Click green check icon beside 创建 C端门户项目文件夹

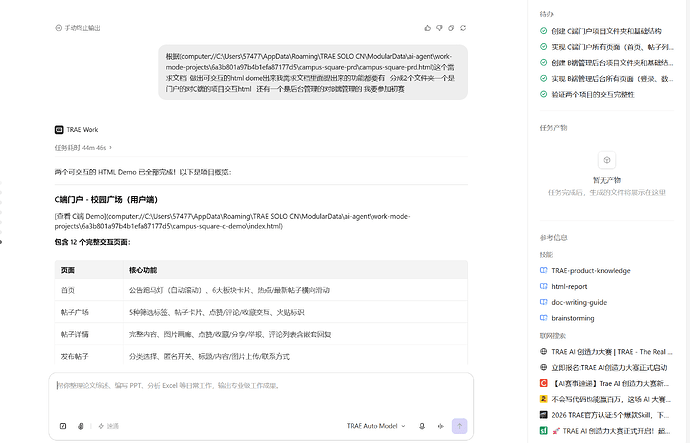[x=543, y=31]
